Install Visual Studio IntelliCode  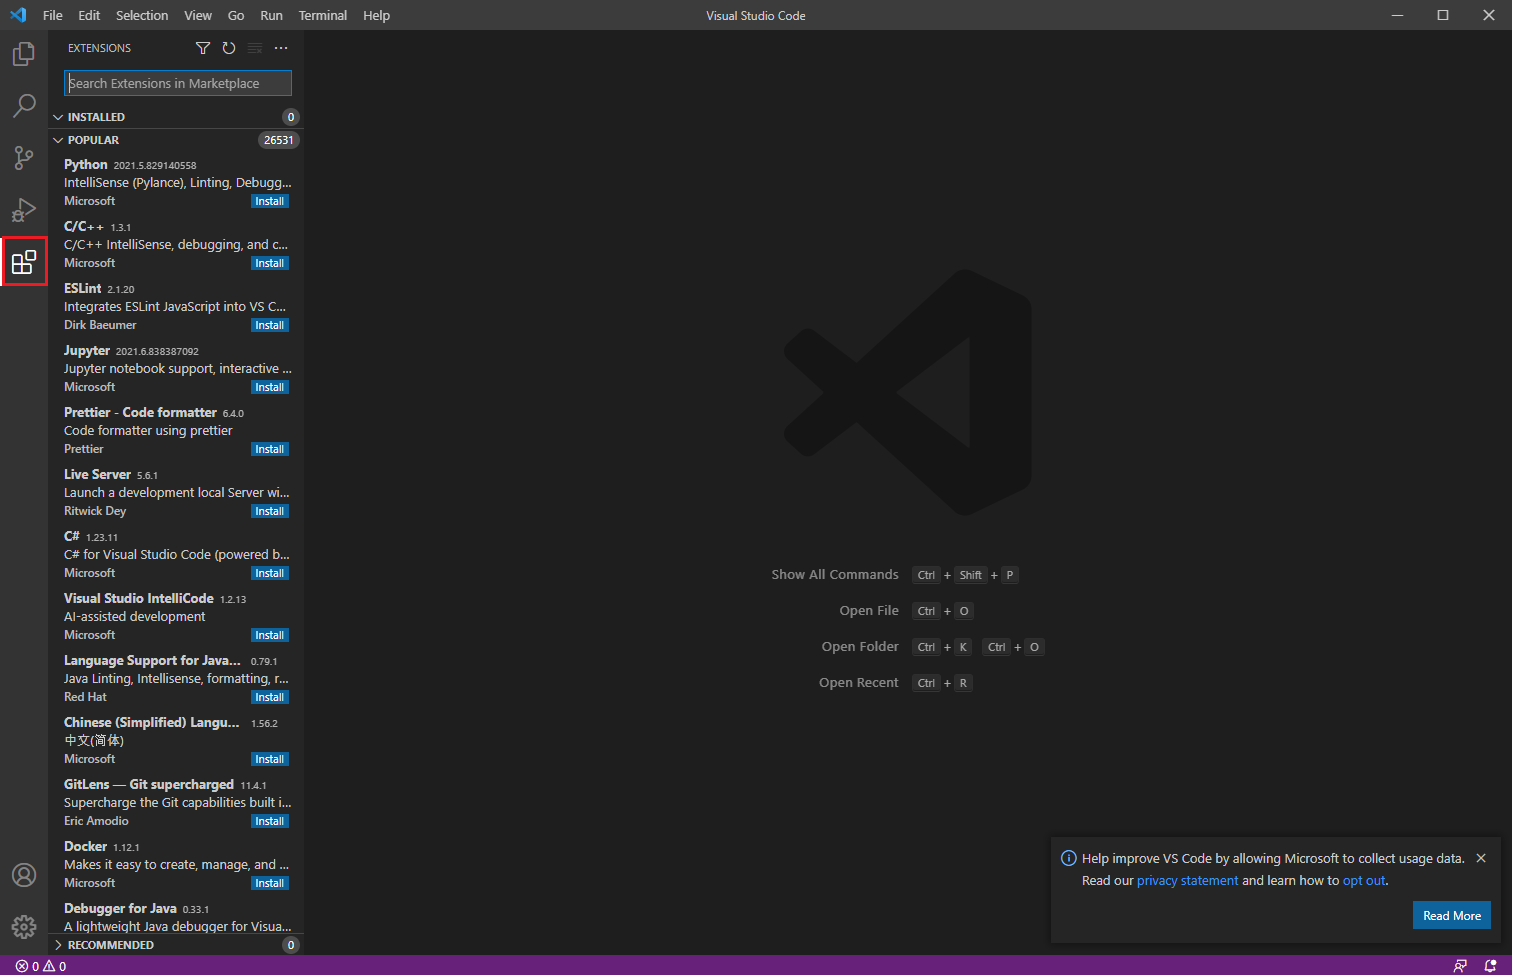click(x=270, y=635)
